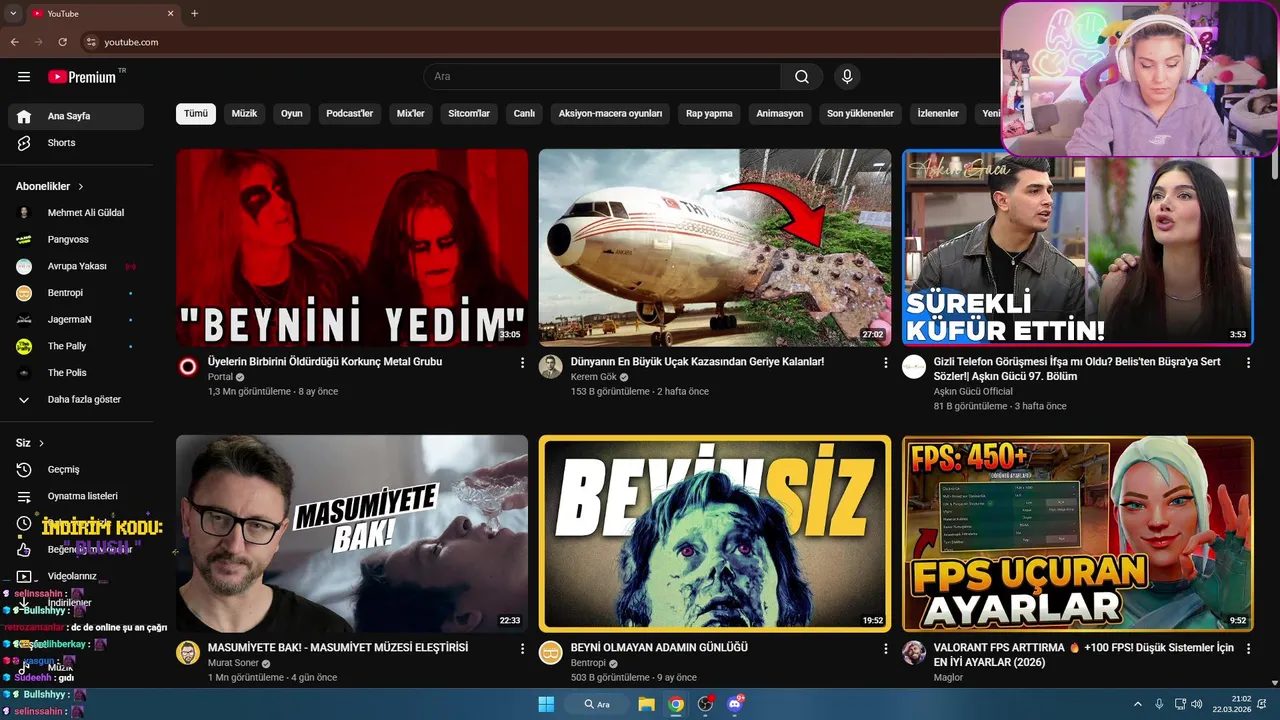Screen dimensions: 1280x720
Task: Expand Daha fazla göster subscriptions
Action: point(76,399)
